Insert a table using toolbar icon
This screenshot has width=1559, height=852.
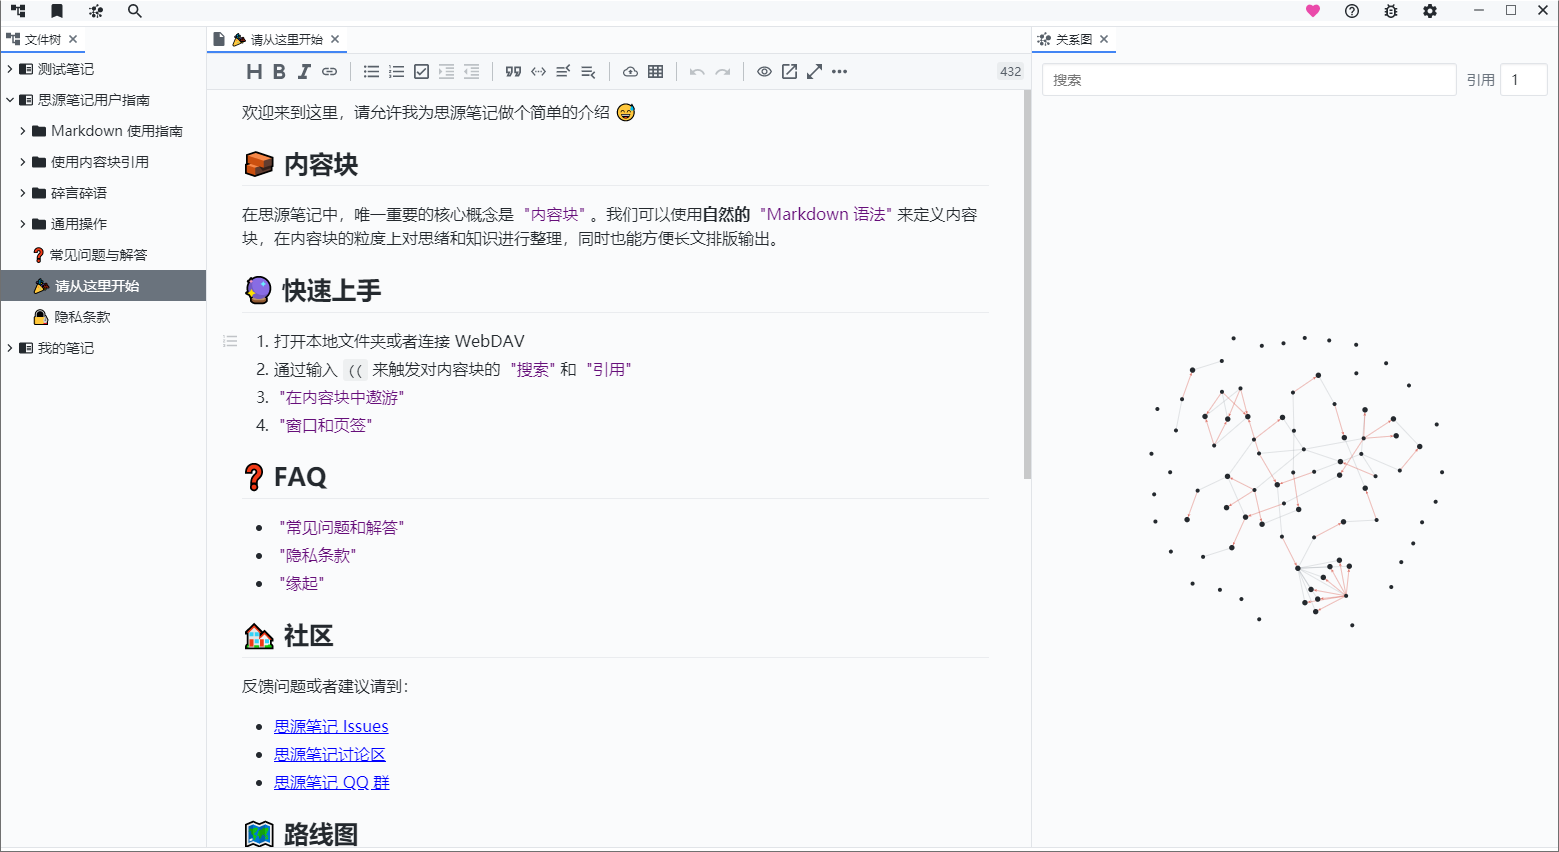coord(656,72)
